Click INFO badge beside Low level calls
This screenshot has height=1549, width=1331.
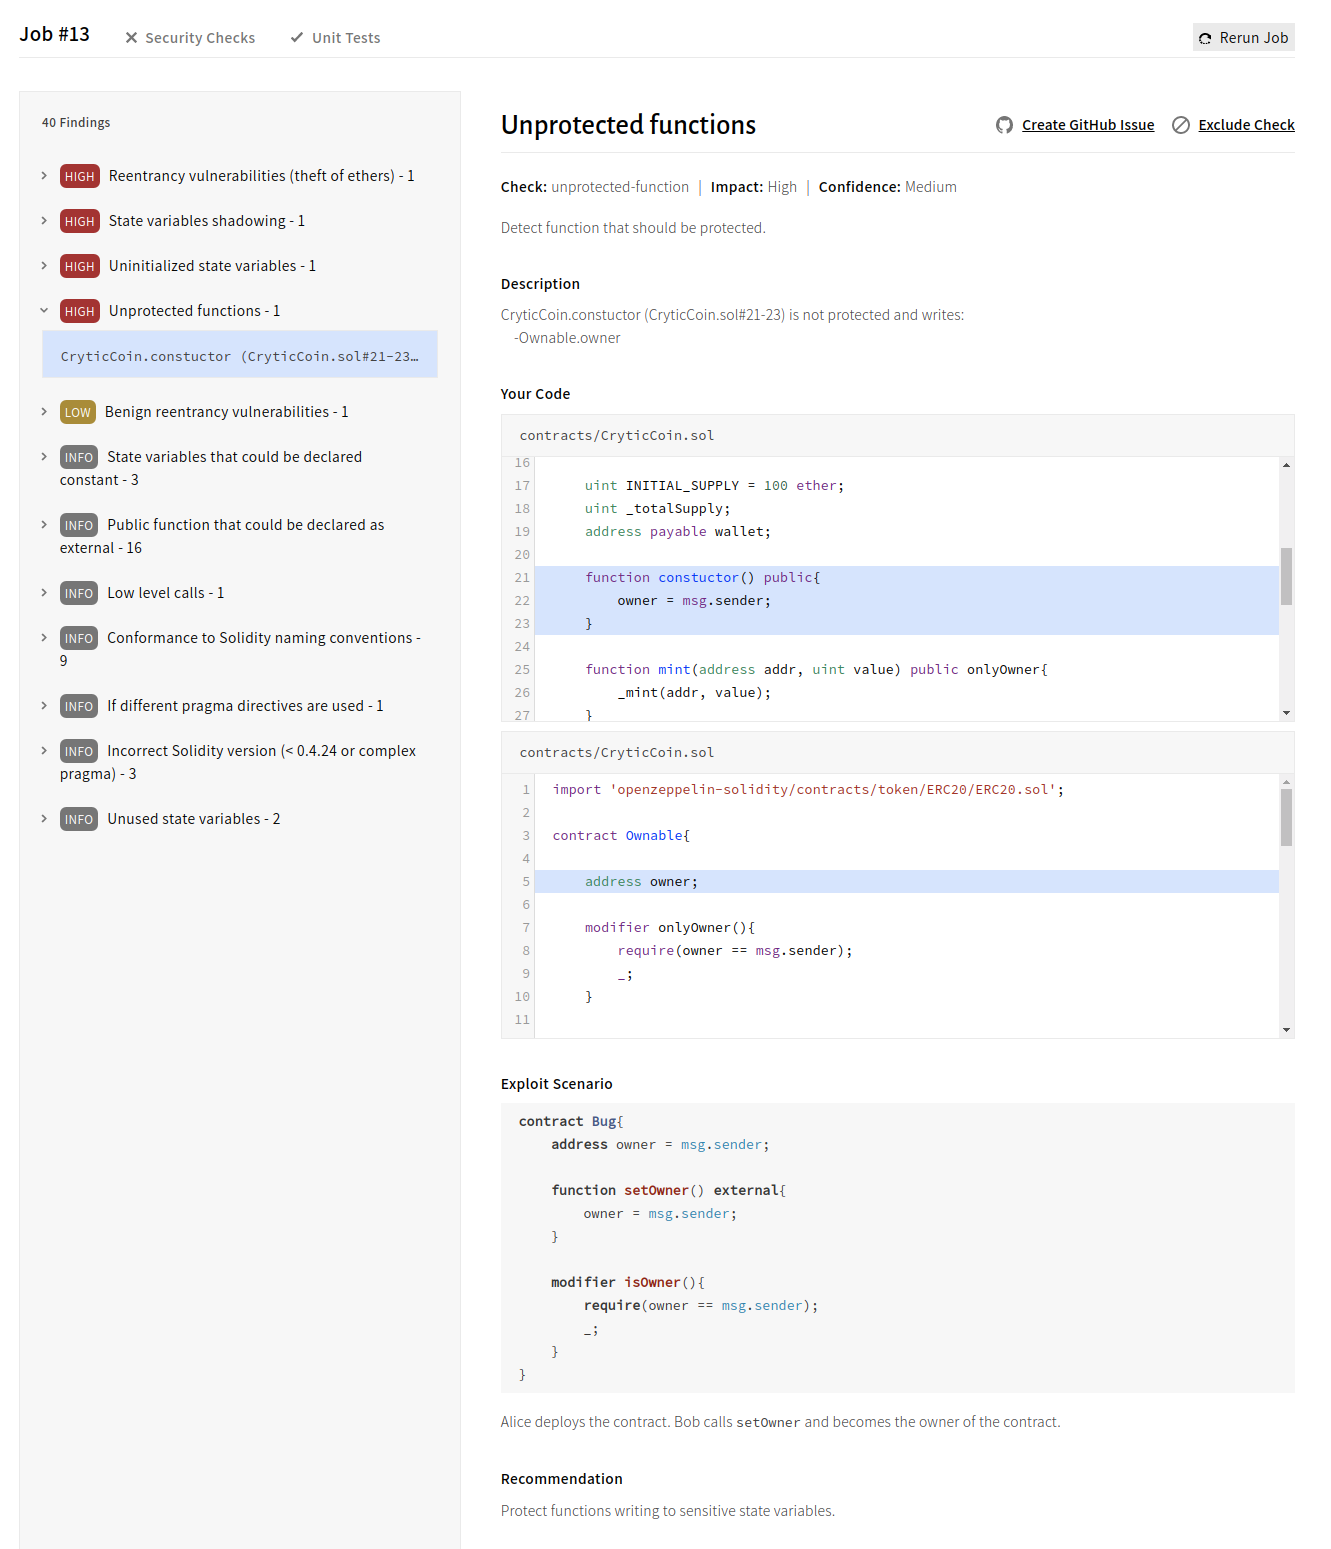click(78, 593)
